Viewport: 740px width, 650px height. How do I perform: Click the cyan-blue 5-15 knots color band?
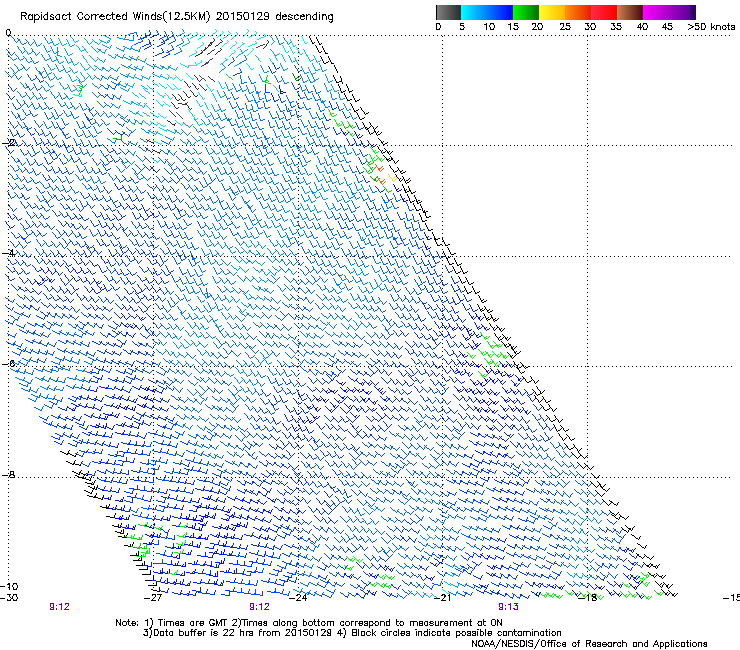[487, 12]
